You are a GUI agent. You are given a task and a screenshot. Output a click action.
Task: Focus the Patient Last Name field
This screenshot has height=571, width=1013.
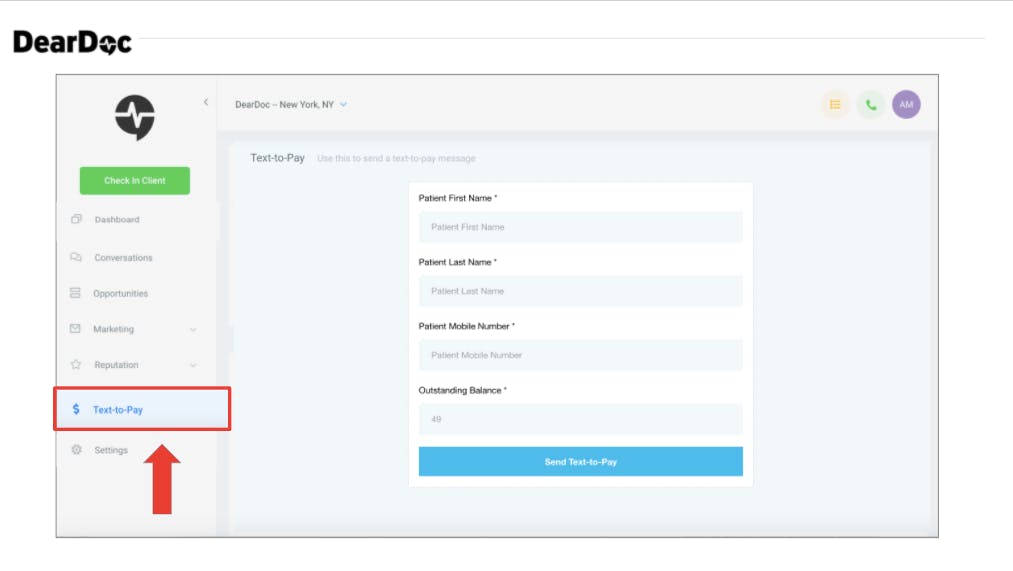tap(581, 291)
